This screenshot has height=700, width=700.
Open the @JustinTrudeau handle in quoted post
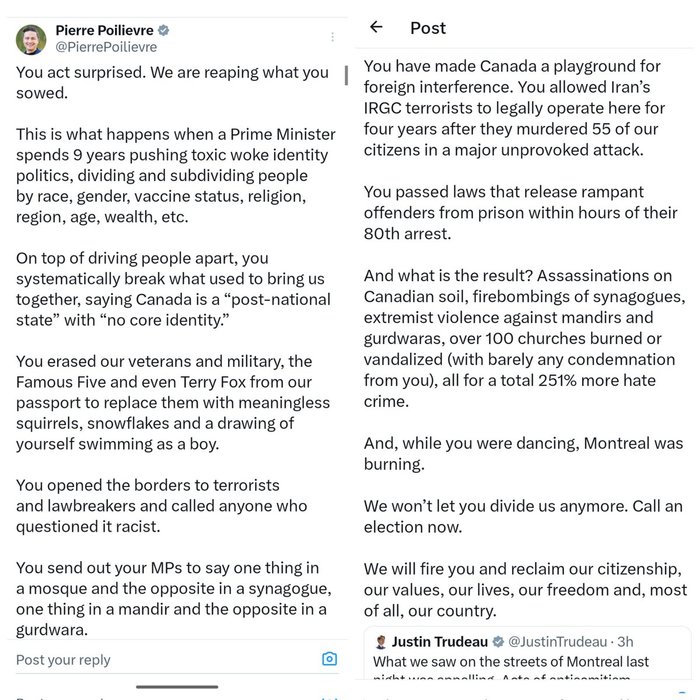click(x=558, y=642)
